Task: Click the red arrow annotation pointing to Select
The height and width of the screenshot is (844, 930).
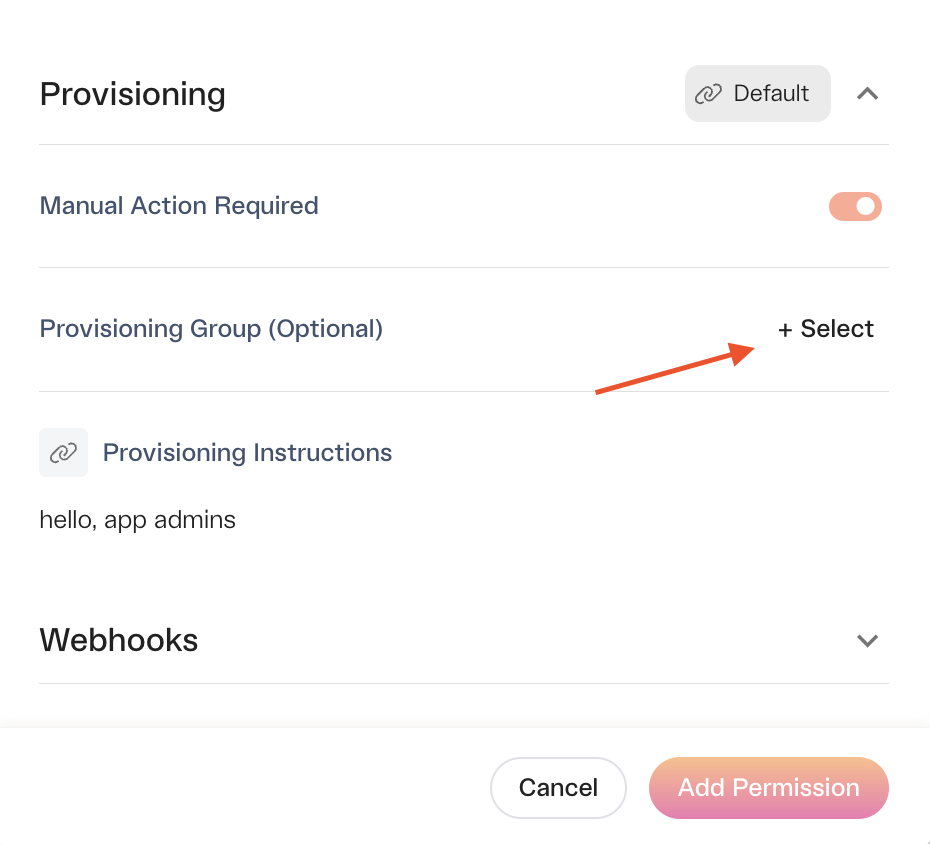Action: [x=674, y=368]
